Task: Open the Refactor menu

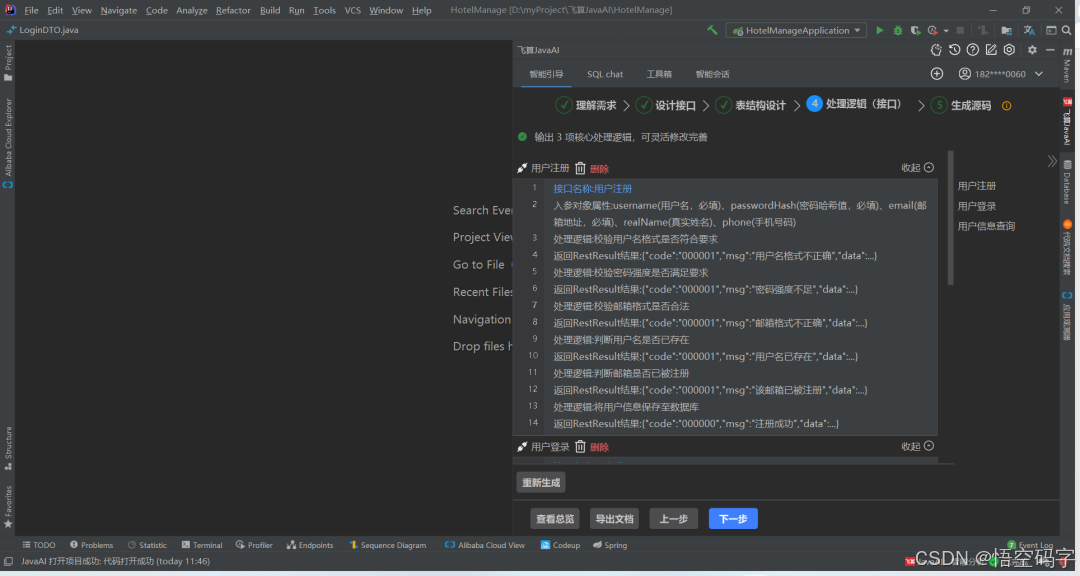Action: click(x=233, y=10)
